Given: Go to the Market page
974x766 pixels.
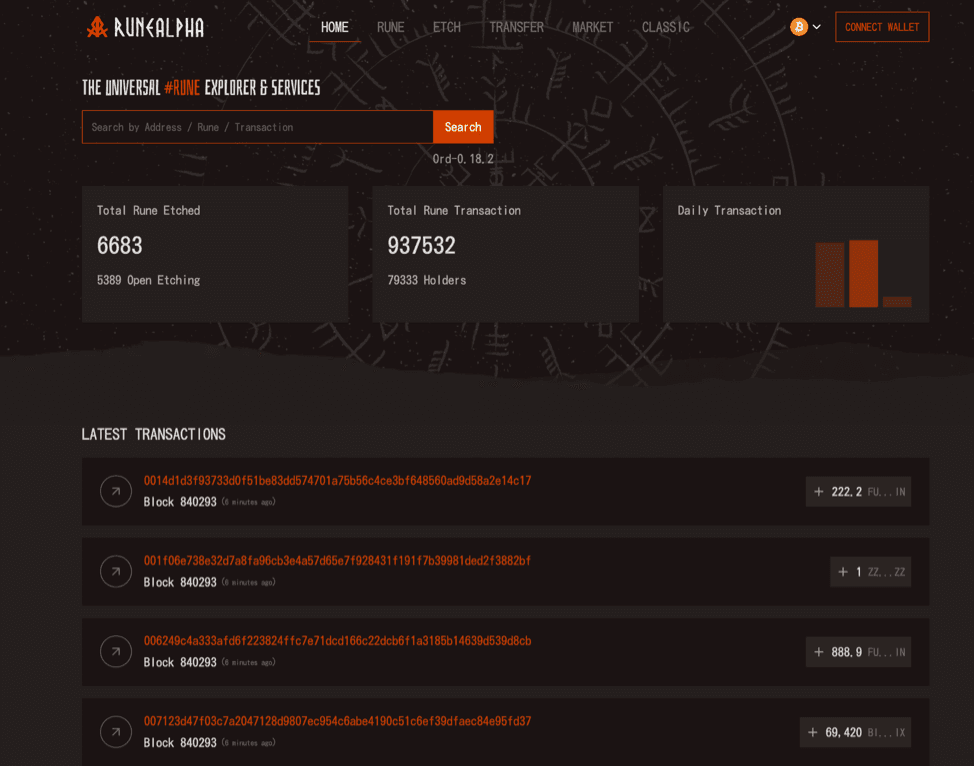Looking at the screenshot, I should pos(592,27).
